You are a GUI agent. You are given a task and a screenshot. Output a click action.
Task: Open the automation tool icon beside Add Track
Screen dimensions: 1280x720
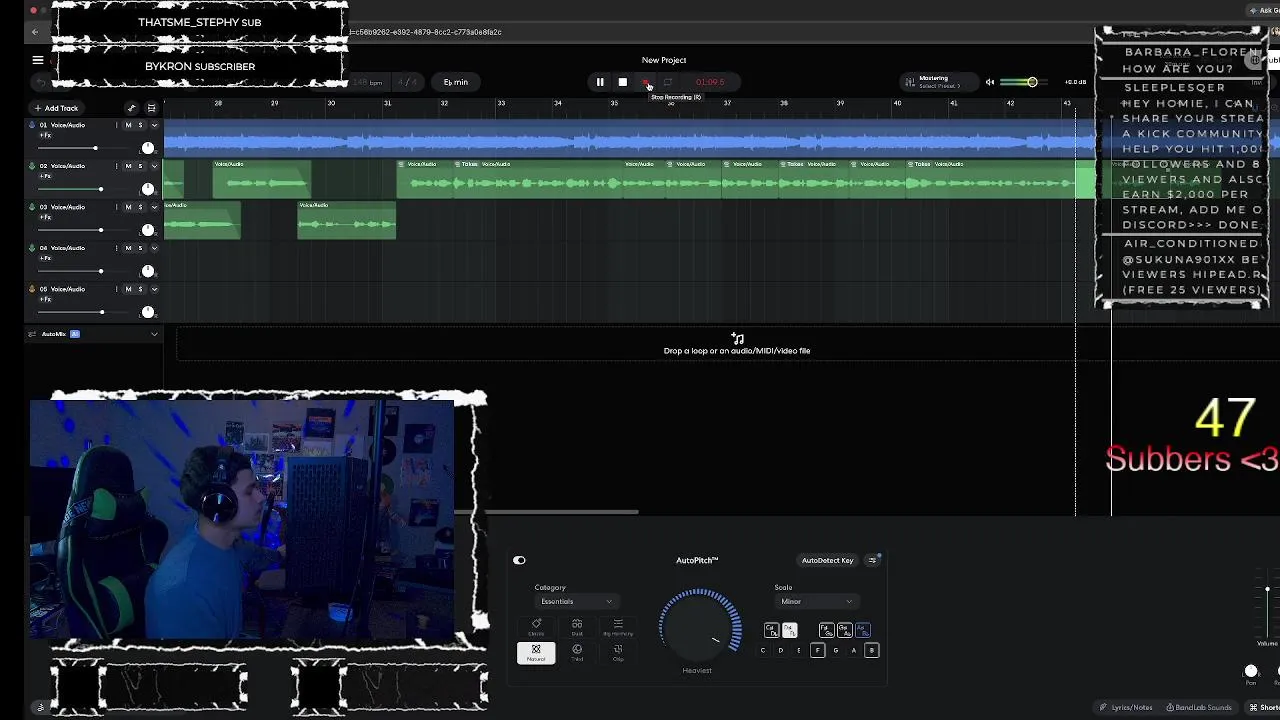tap(131, 108)
